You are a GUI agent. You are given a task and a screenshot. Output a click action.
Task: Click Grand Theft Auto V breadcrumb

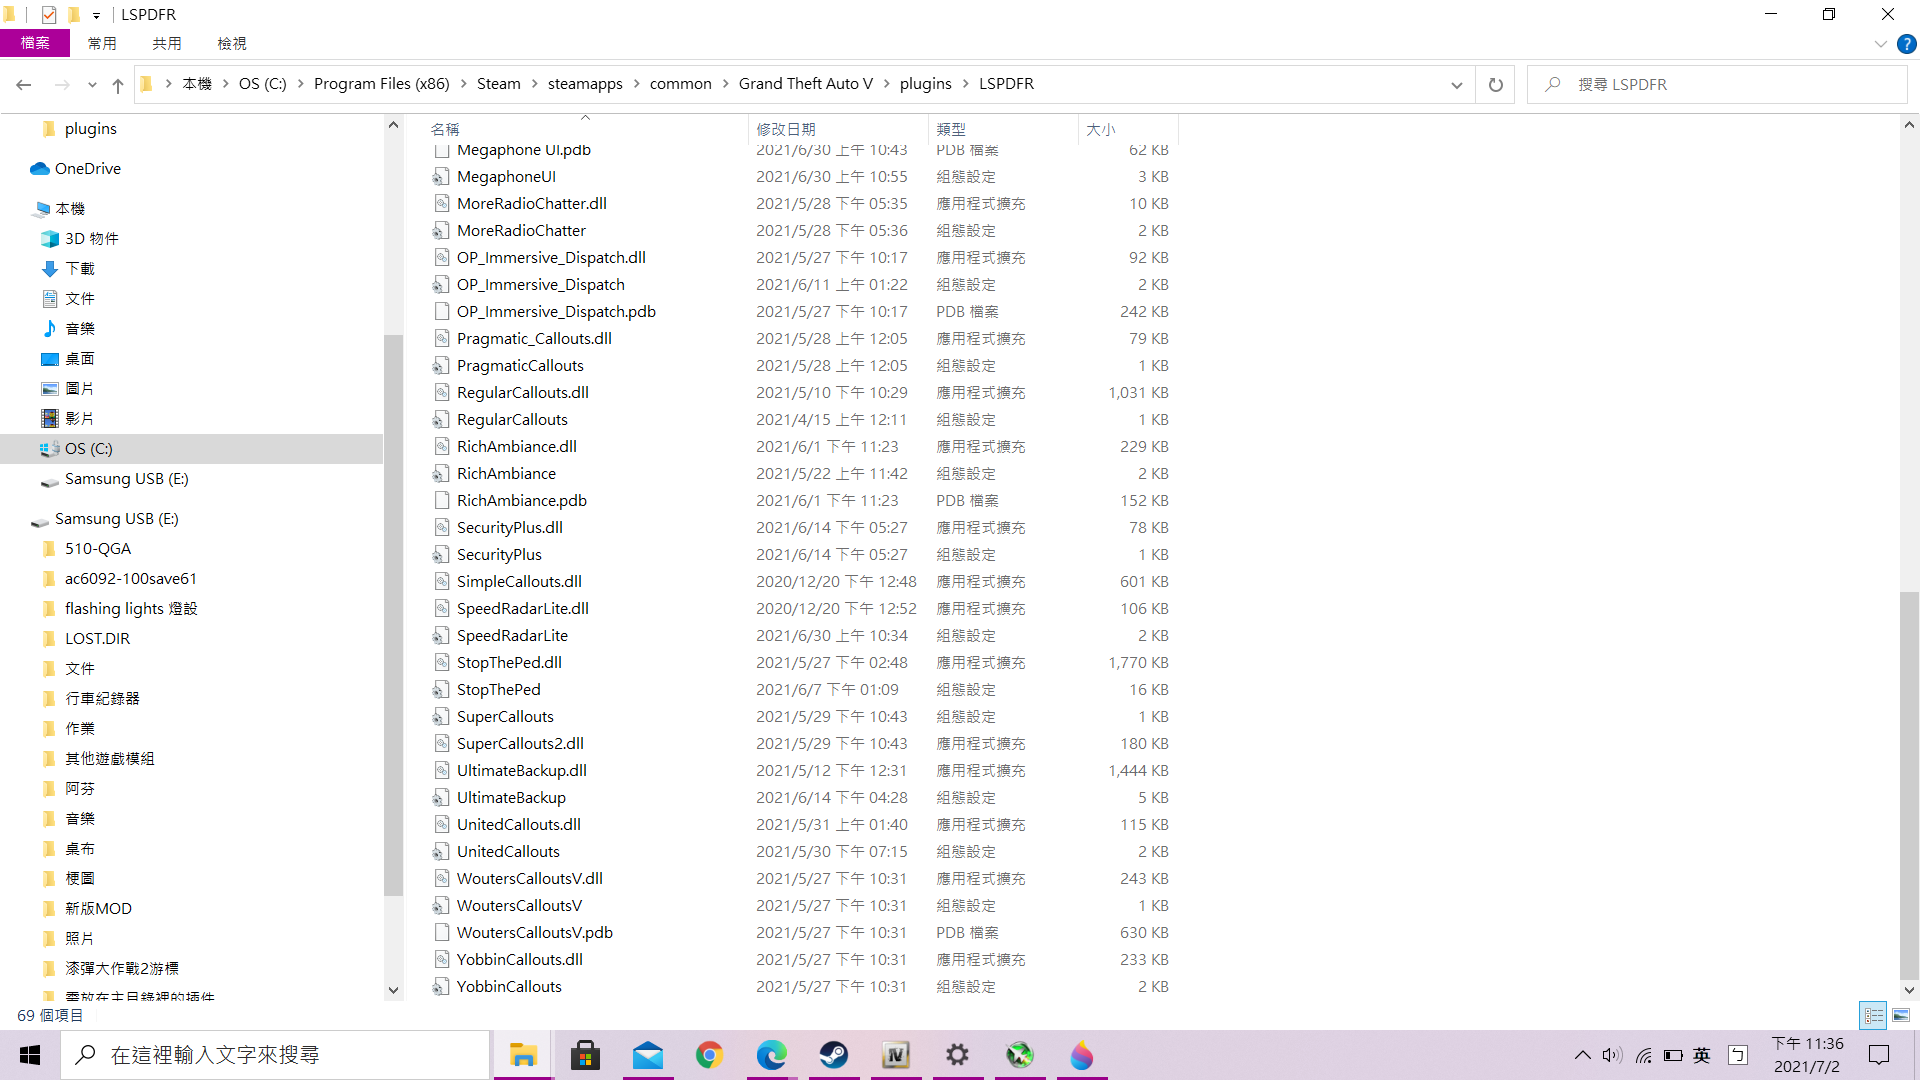(x=805, y=84)
